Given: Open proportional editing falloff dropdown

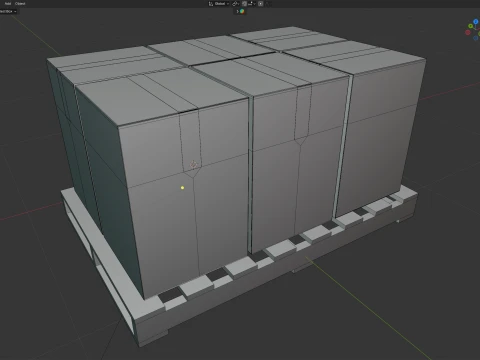Looking at the screenshot, I should click(268, 4).
